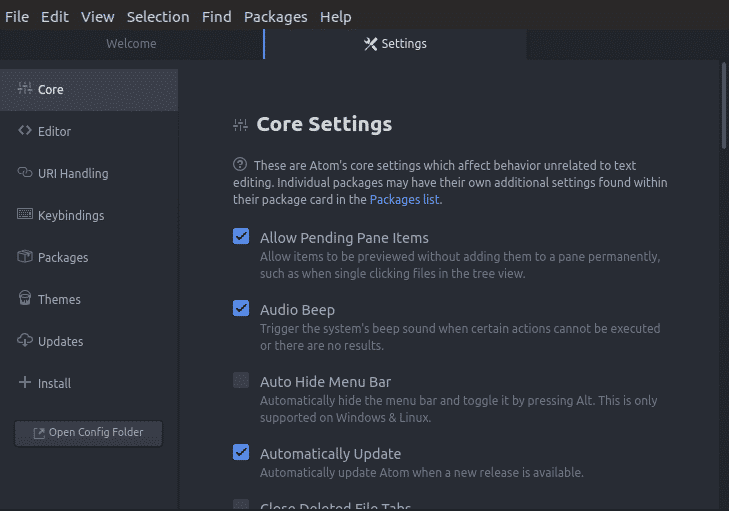This screenshot has width=729, height=511.
Task: Toggle the Close Deleted File Tabs checkbox
Action: point(241,505)
